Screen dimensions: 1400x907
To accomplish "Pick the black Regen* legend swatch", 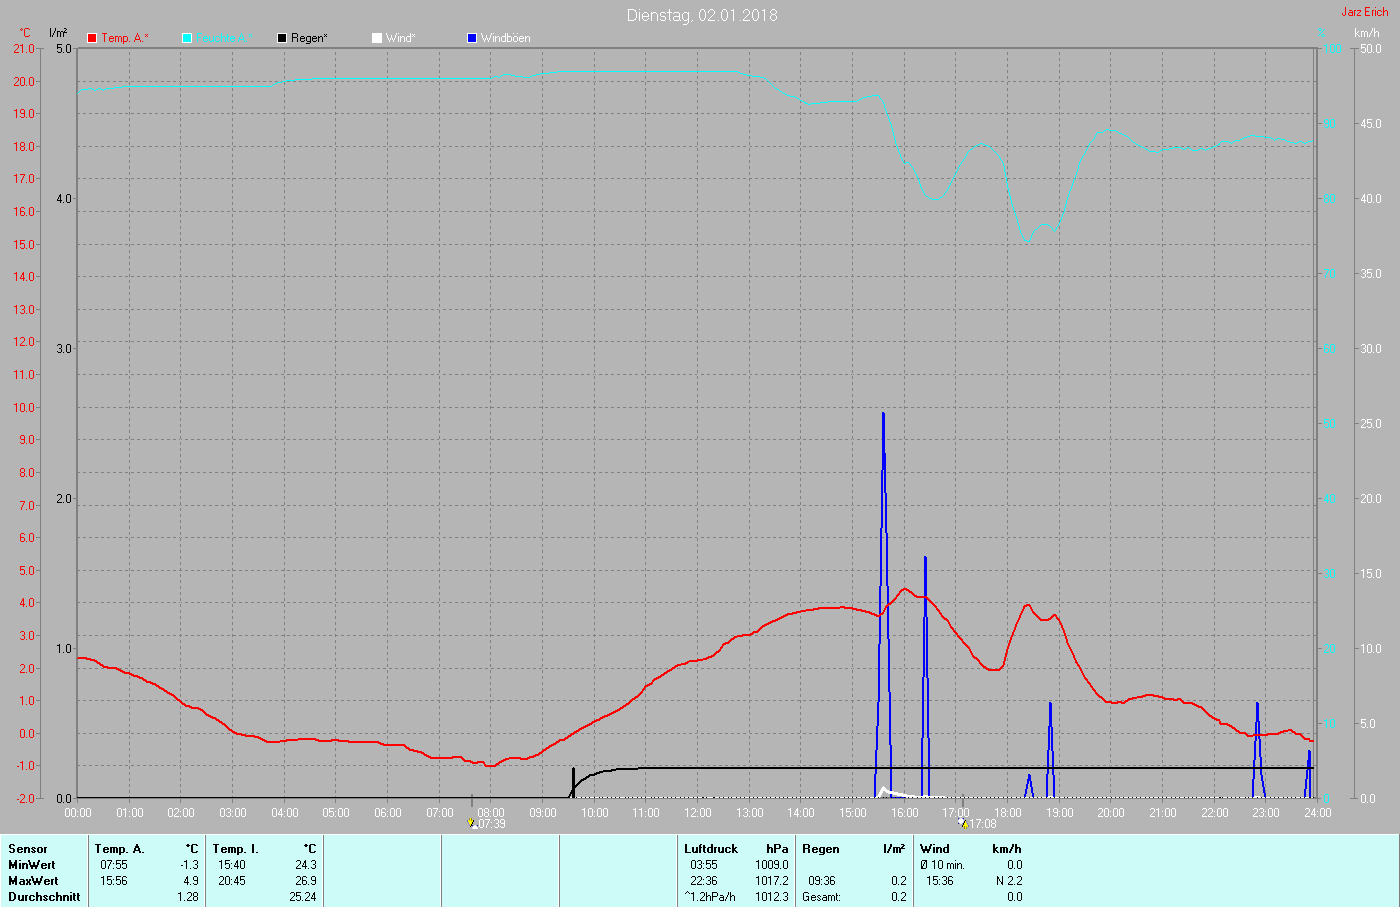I will 282,38.
